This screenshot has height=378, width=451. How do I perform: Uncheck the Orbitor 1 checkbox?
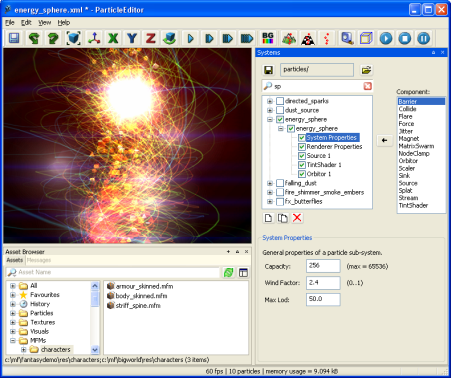(302, 174)
